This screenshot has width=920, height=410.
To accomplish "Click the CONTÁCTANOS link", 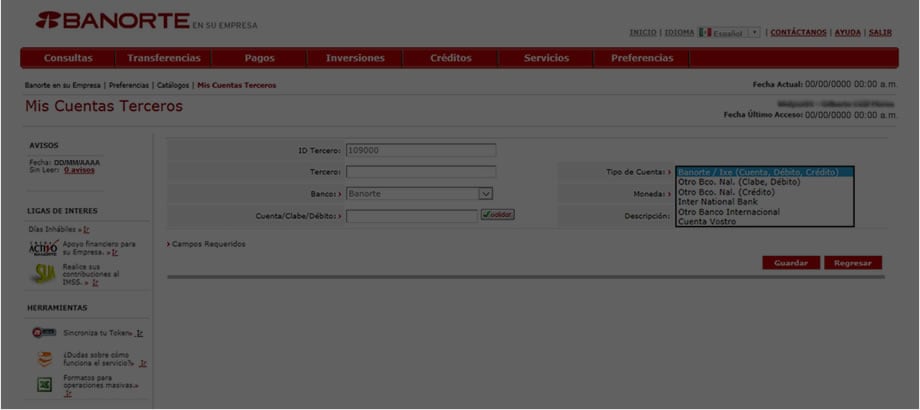I will (798, 33).
